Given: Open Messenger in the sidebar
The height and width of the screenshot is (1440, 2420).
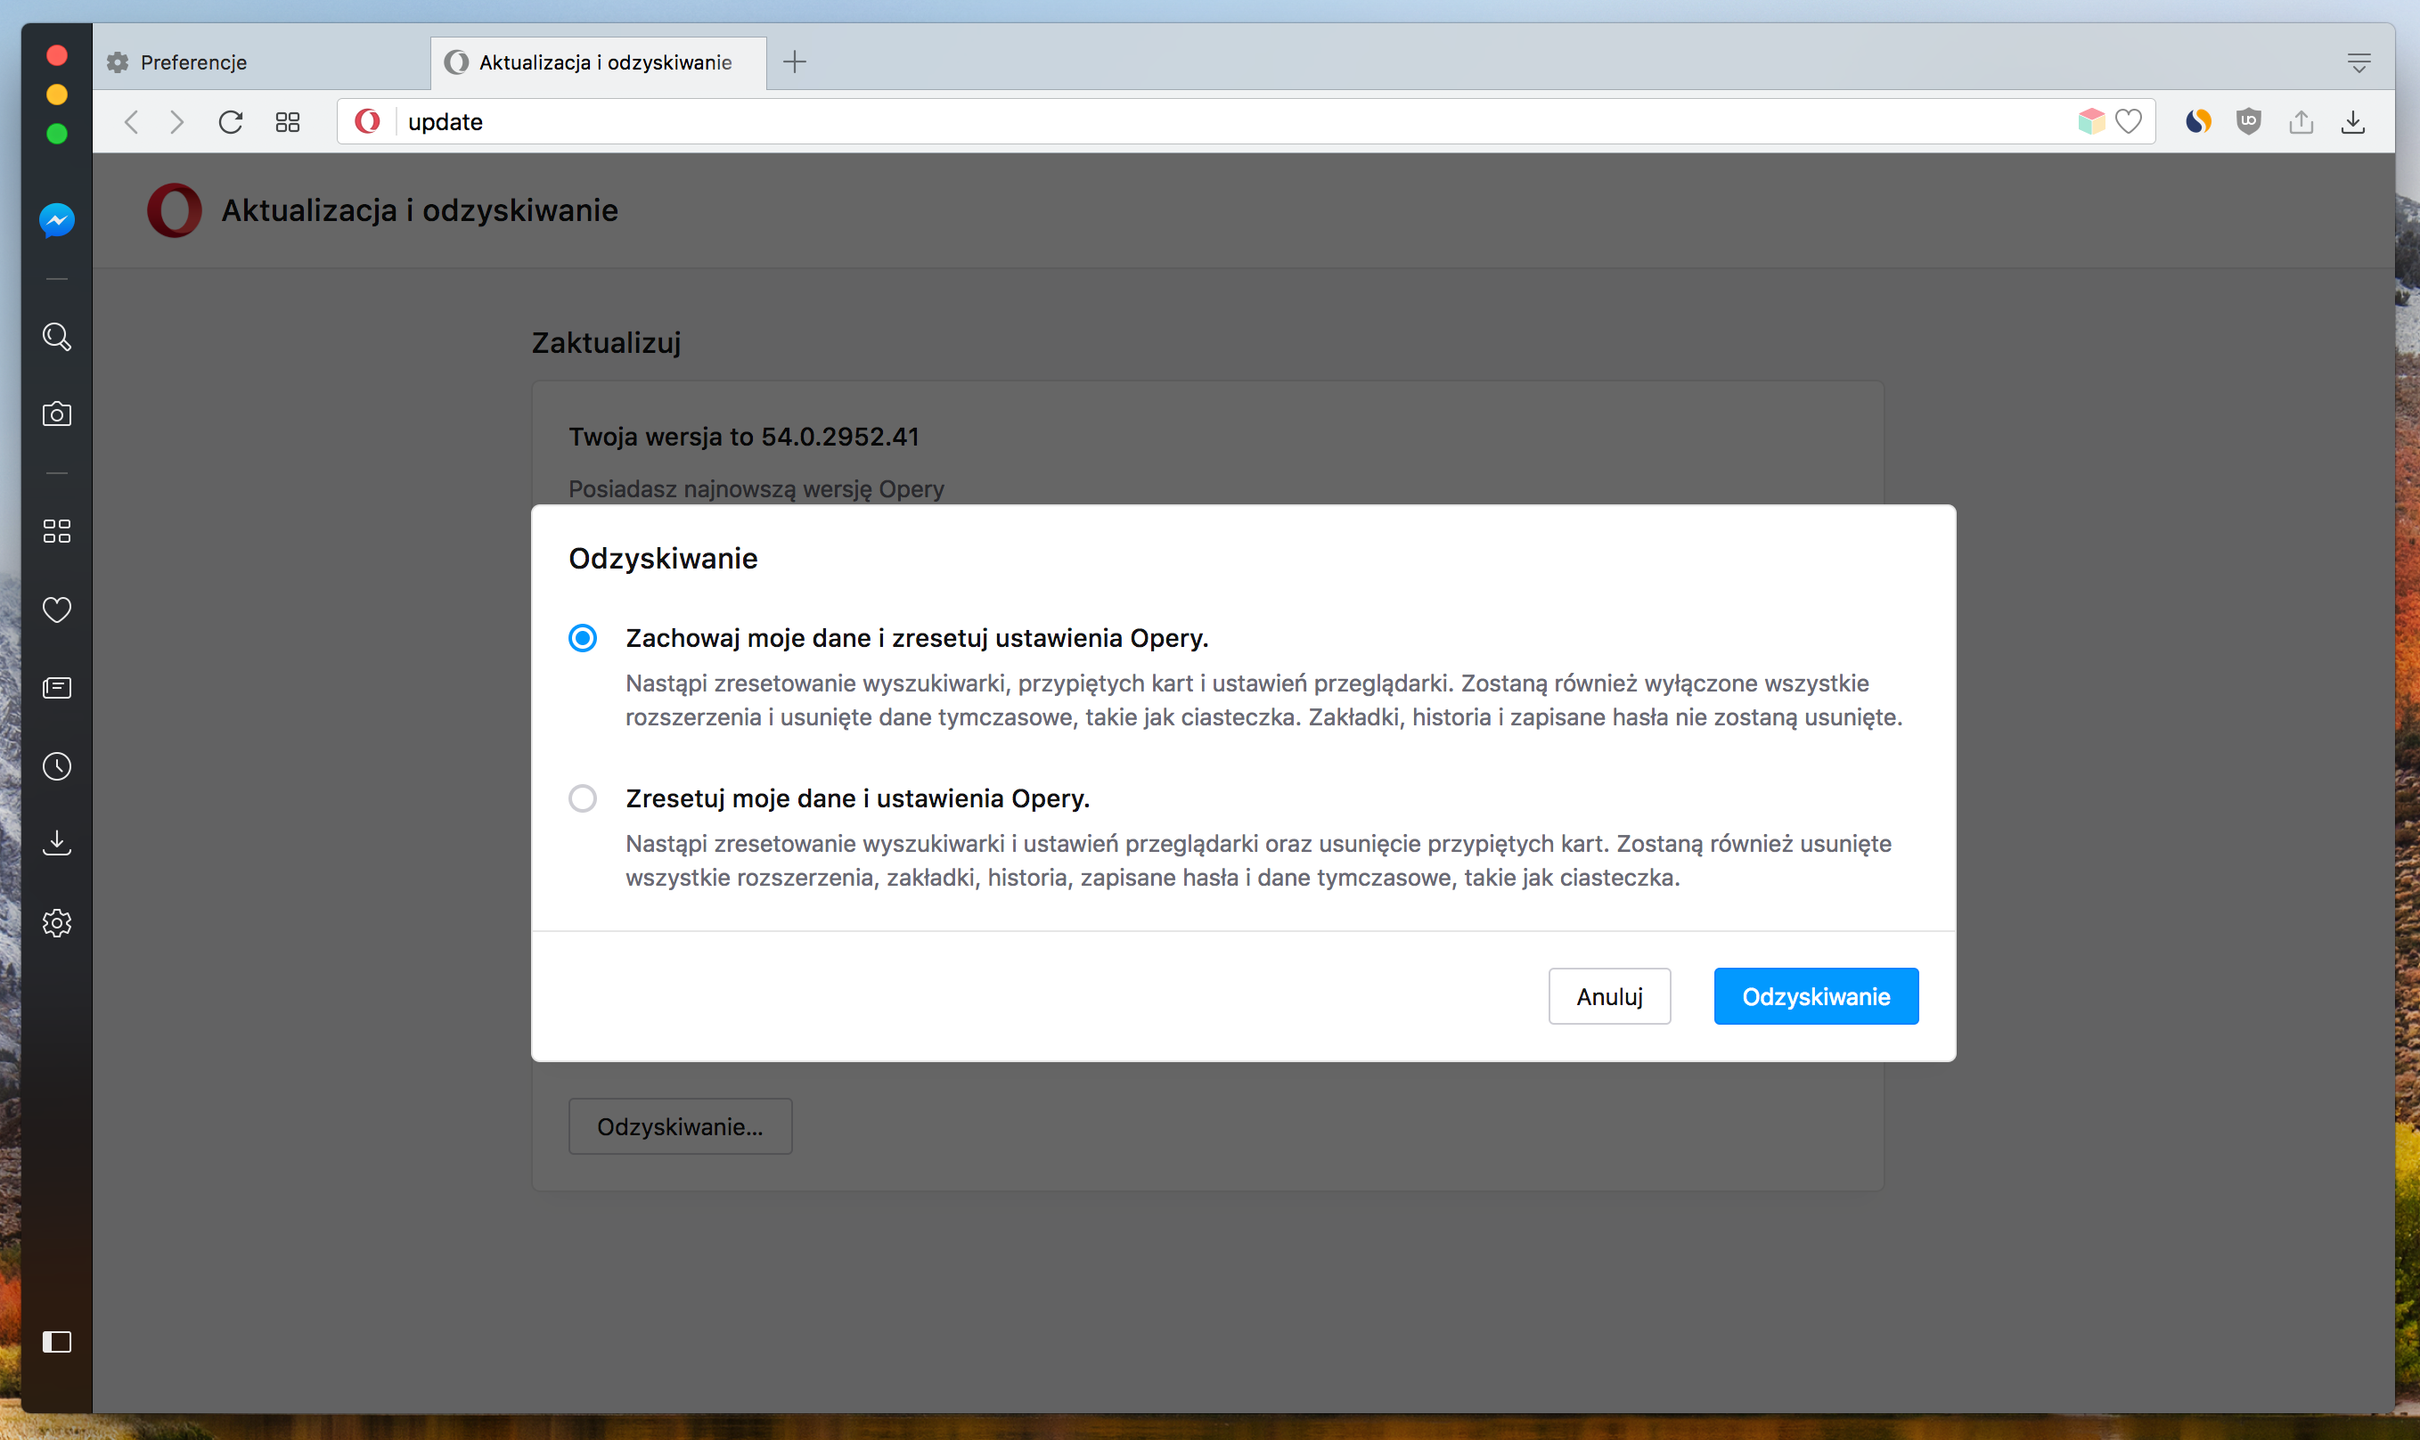Looking at the screenshot, I should tap(57, 220).
